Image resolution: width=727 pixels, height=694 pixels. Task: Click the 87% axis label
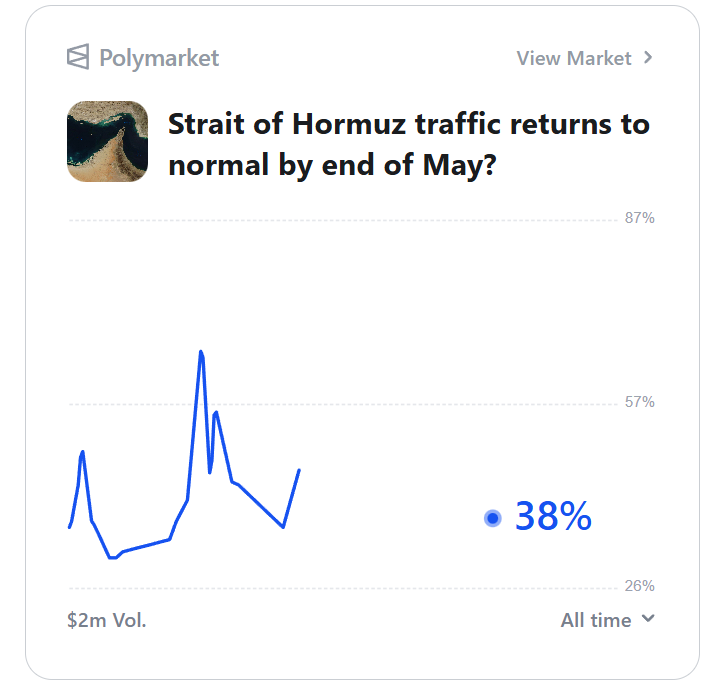click(639, 218)
